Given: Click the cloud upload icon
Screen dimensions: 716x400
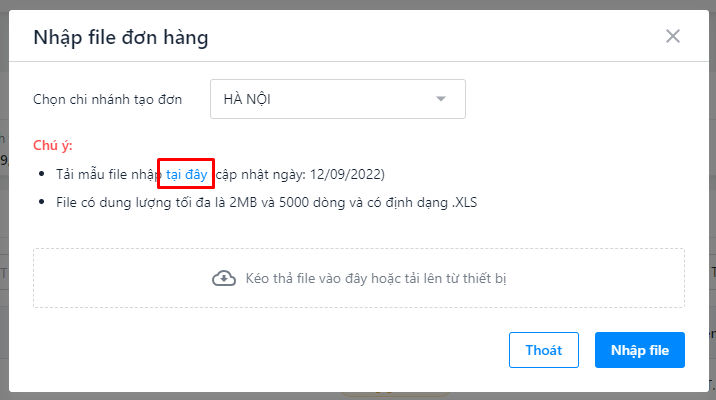Looking at the screenshot, I should [224, 278].
